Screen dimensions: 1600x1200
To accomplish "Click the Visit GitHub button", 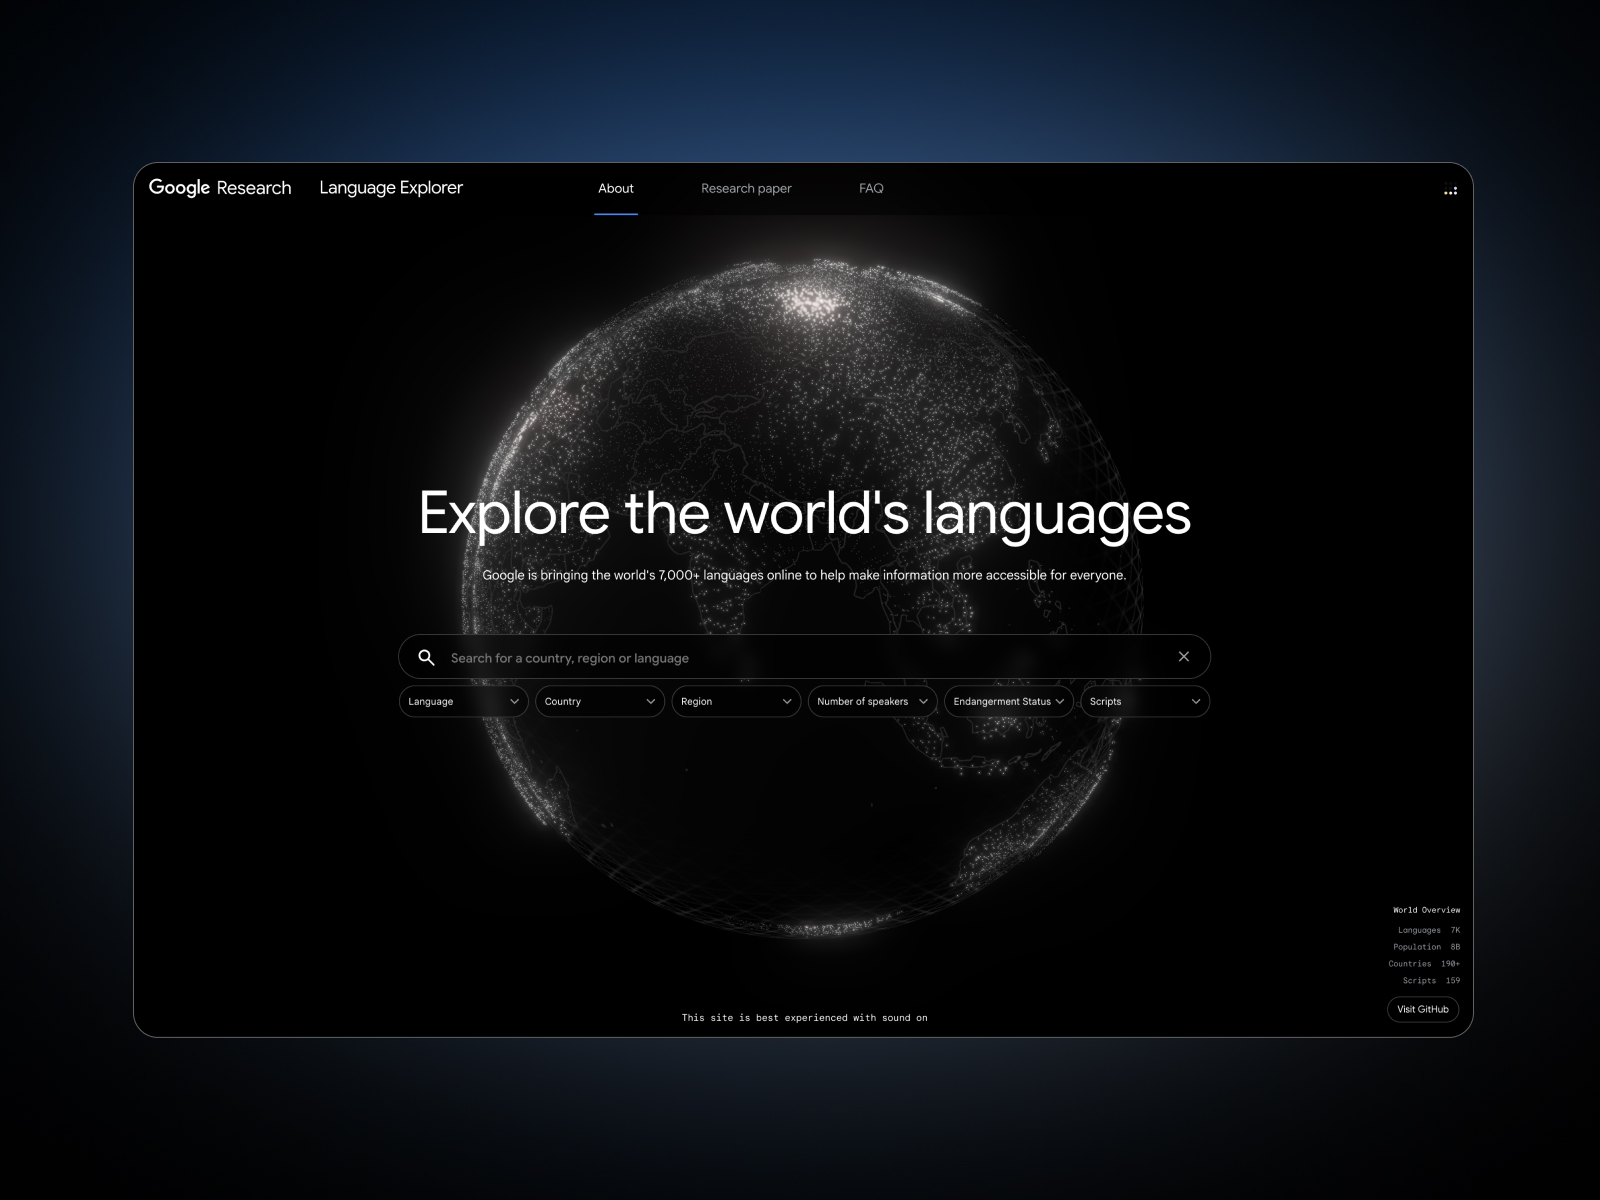I will coord(1422,1009).
